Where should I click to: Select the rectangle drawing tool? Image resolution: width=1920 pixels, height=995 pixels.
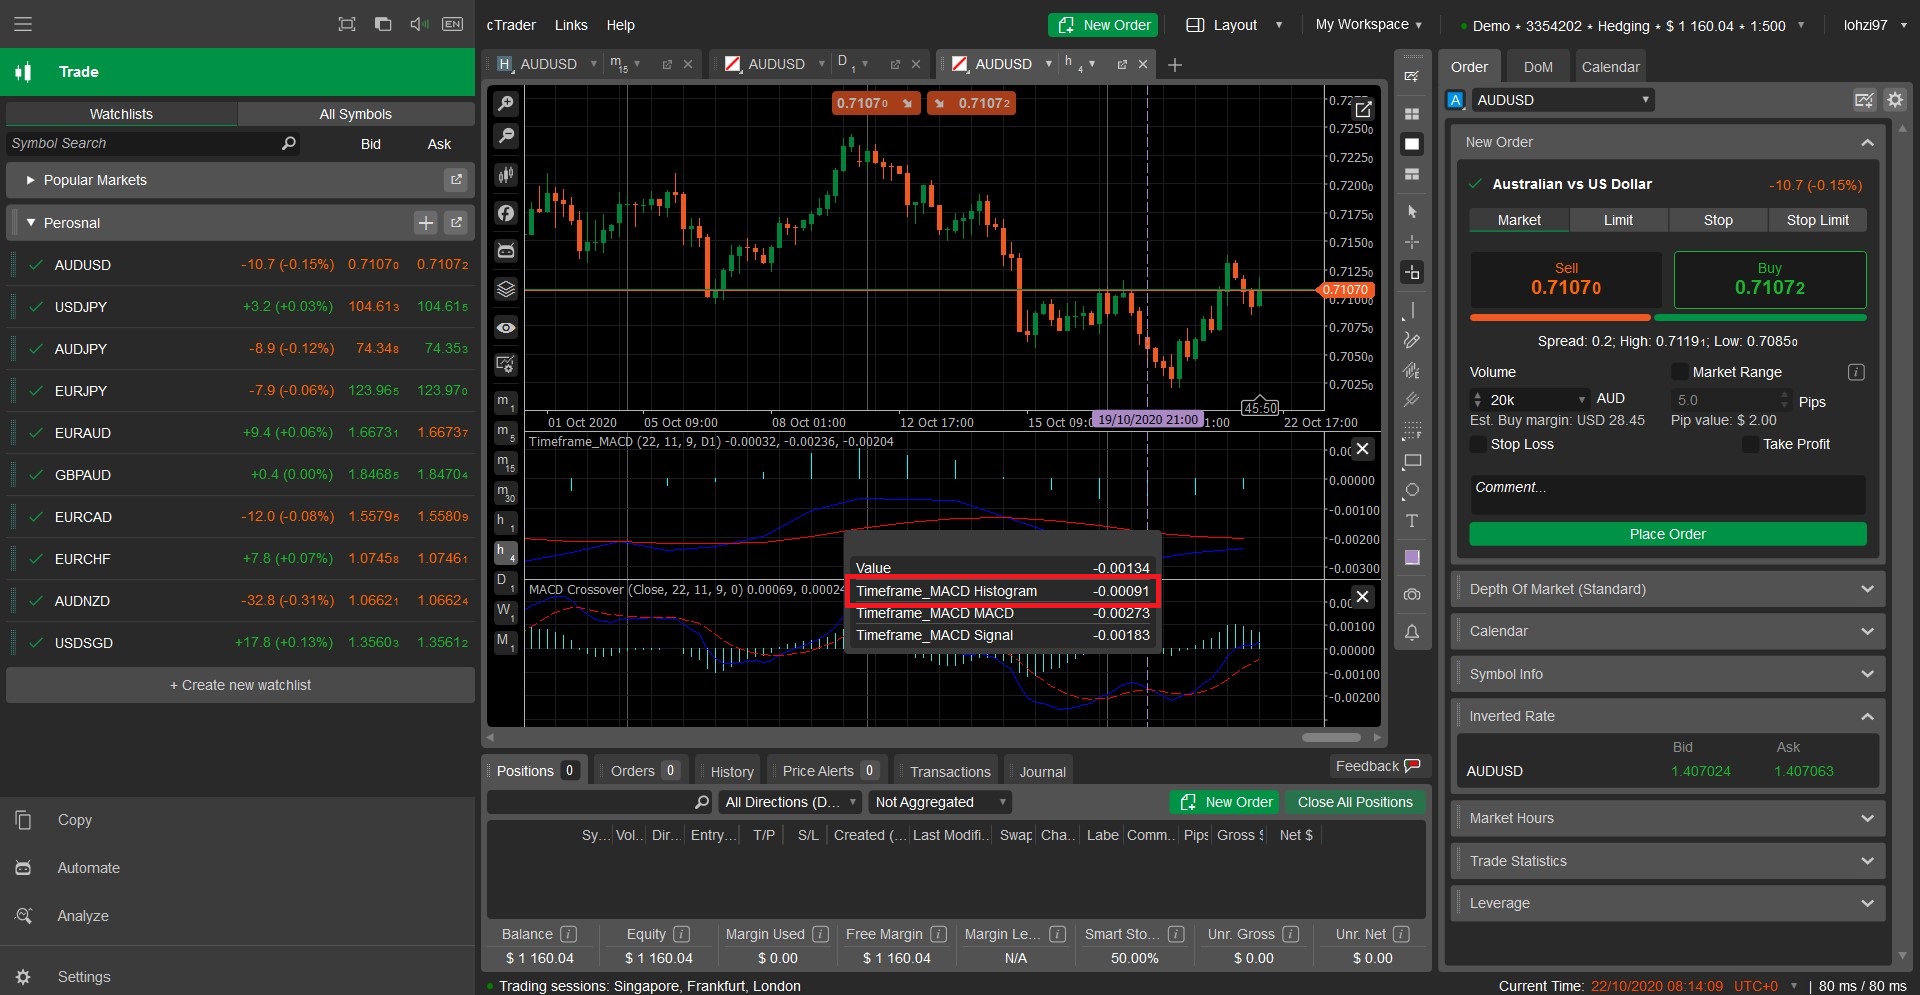pyautogui.click(x=1412, y=461)
